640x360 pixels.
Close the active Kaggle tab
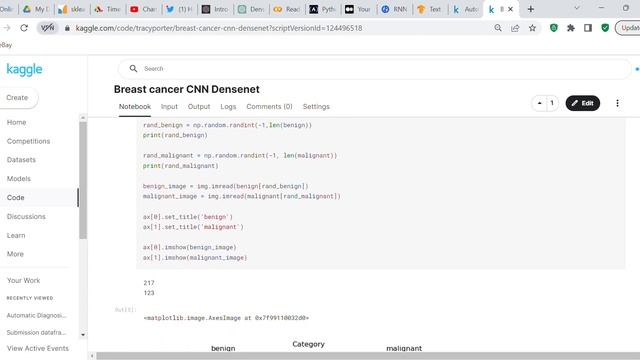(510, 9)
